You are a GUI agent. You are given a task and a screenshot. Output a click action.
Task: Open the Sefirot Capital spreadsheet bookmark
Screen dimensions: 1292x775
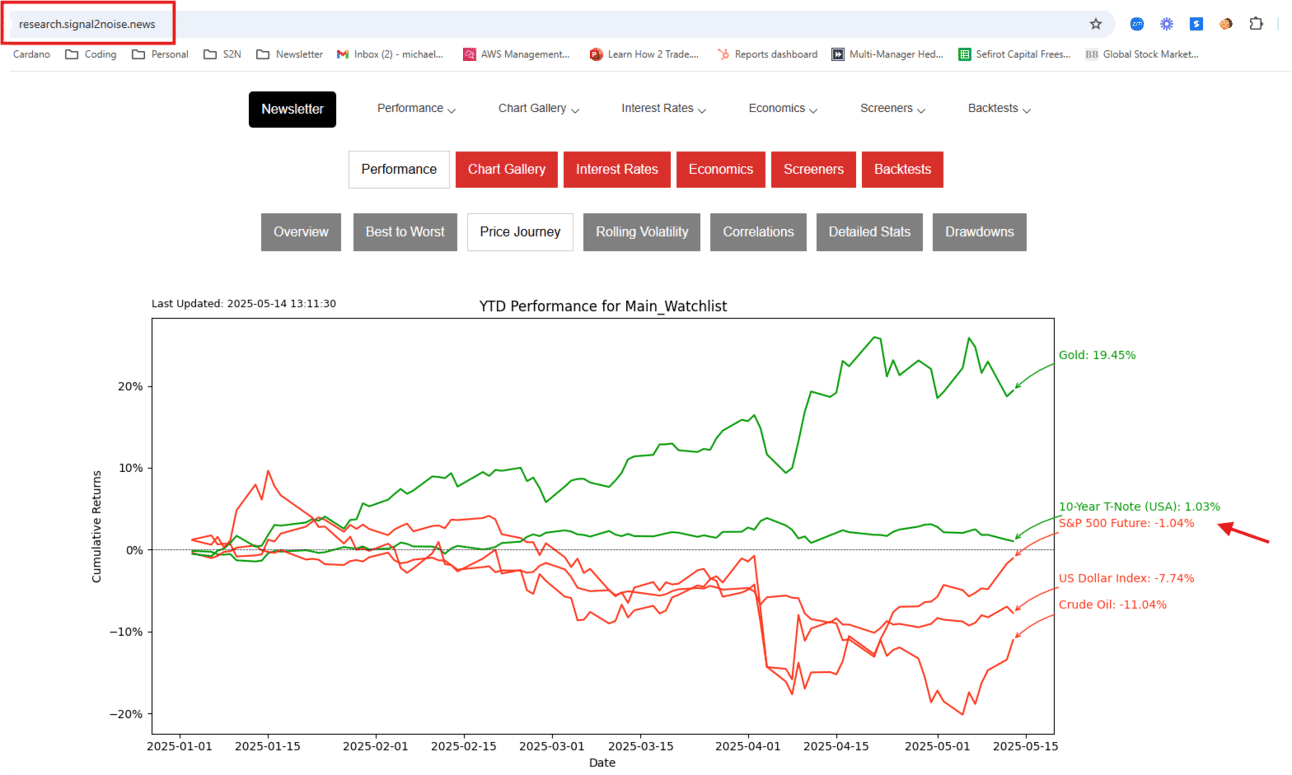[x=1014, y=54]
